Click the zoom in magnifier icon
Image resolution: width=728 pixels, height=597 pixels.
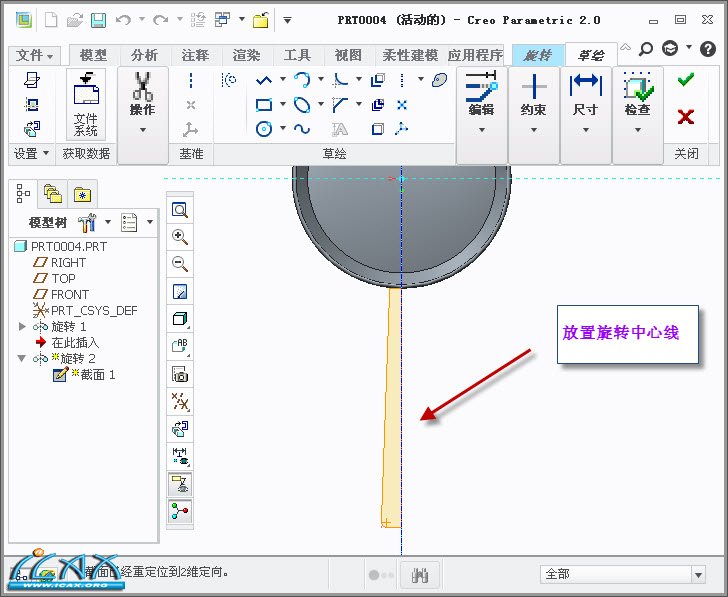[x=180, y=237]
